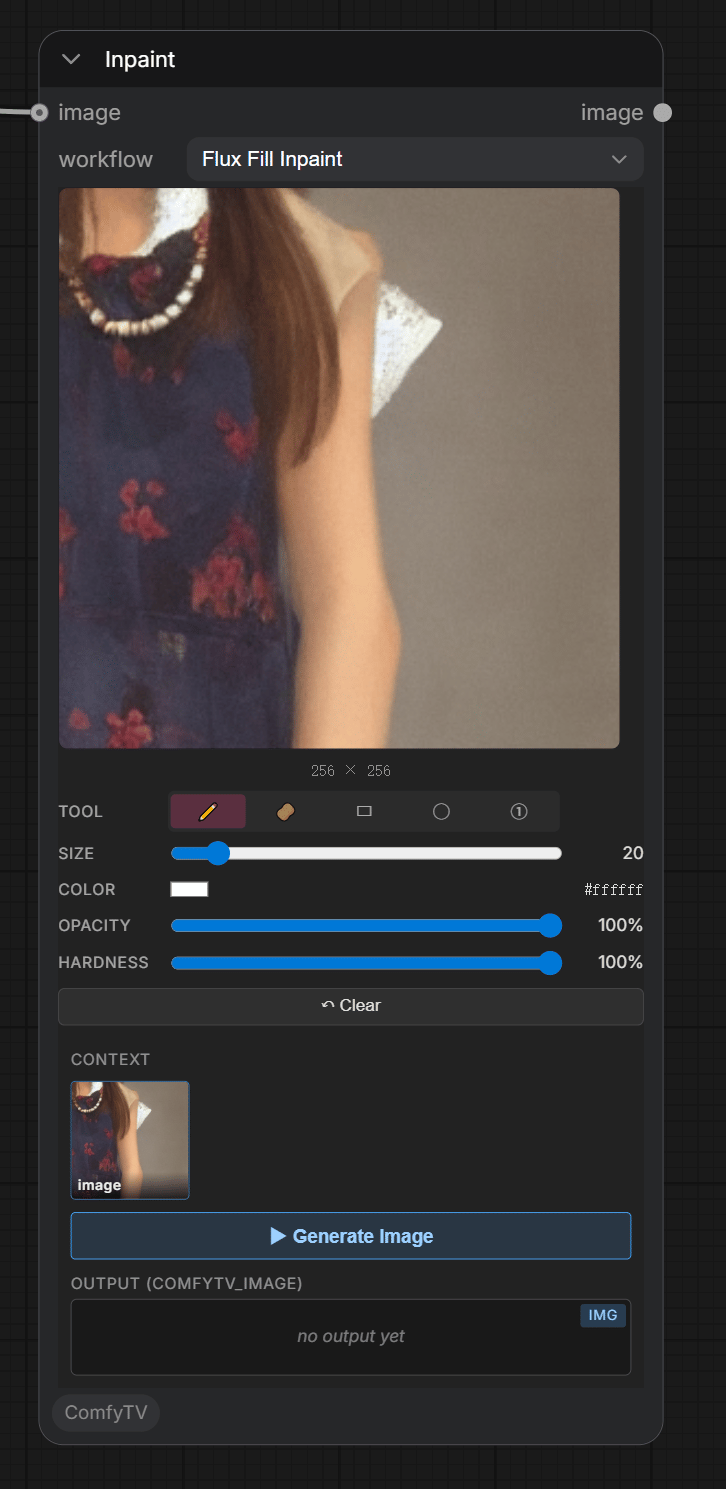This screenshot has width=726, height=1489.
Task: Click Generate Image button
Action: [351, 1236]
